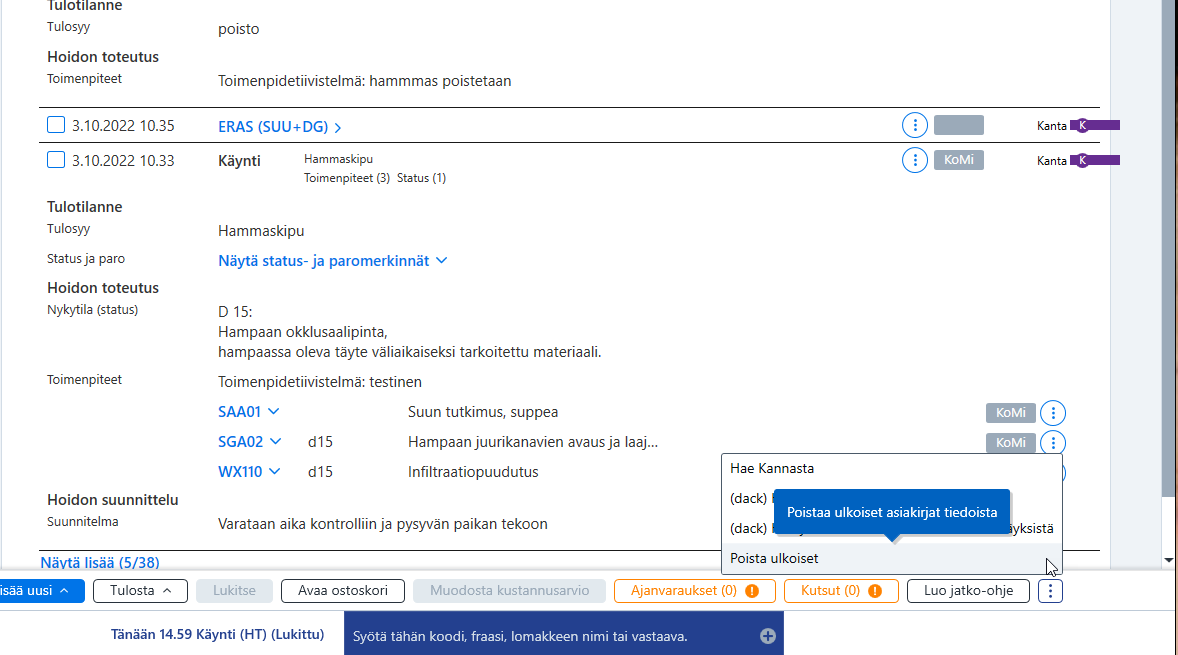Screen dimensions: 1178x655
Task: Click the vertical scrollbar thumb
Action: pos(1168,248)
